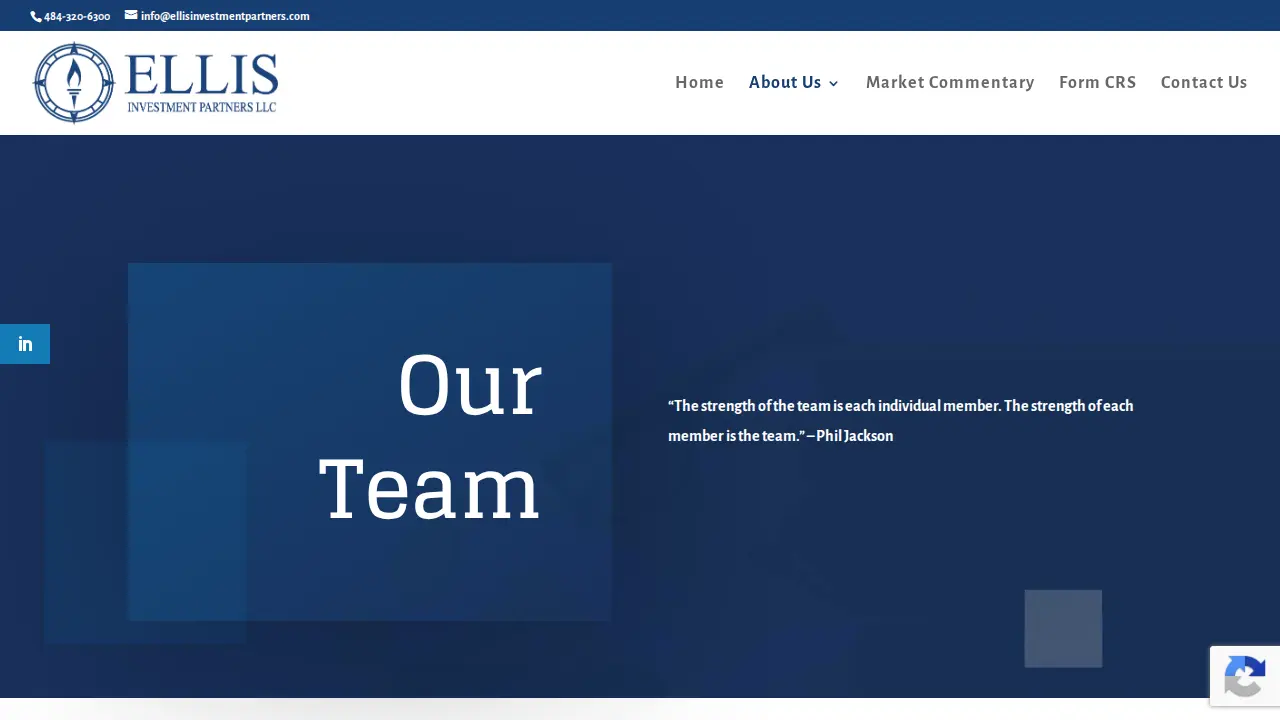Open the reCAPTCHA badge

[1245, 676]
